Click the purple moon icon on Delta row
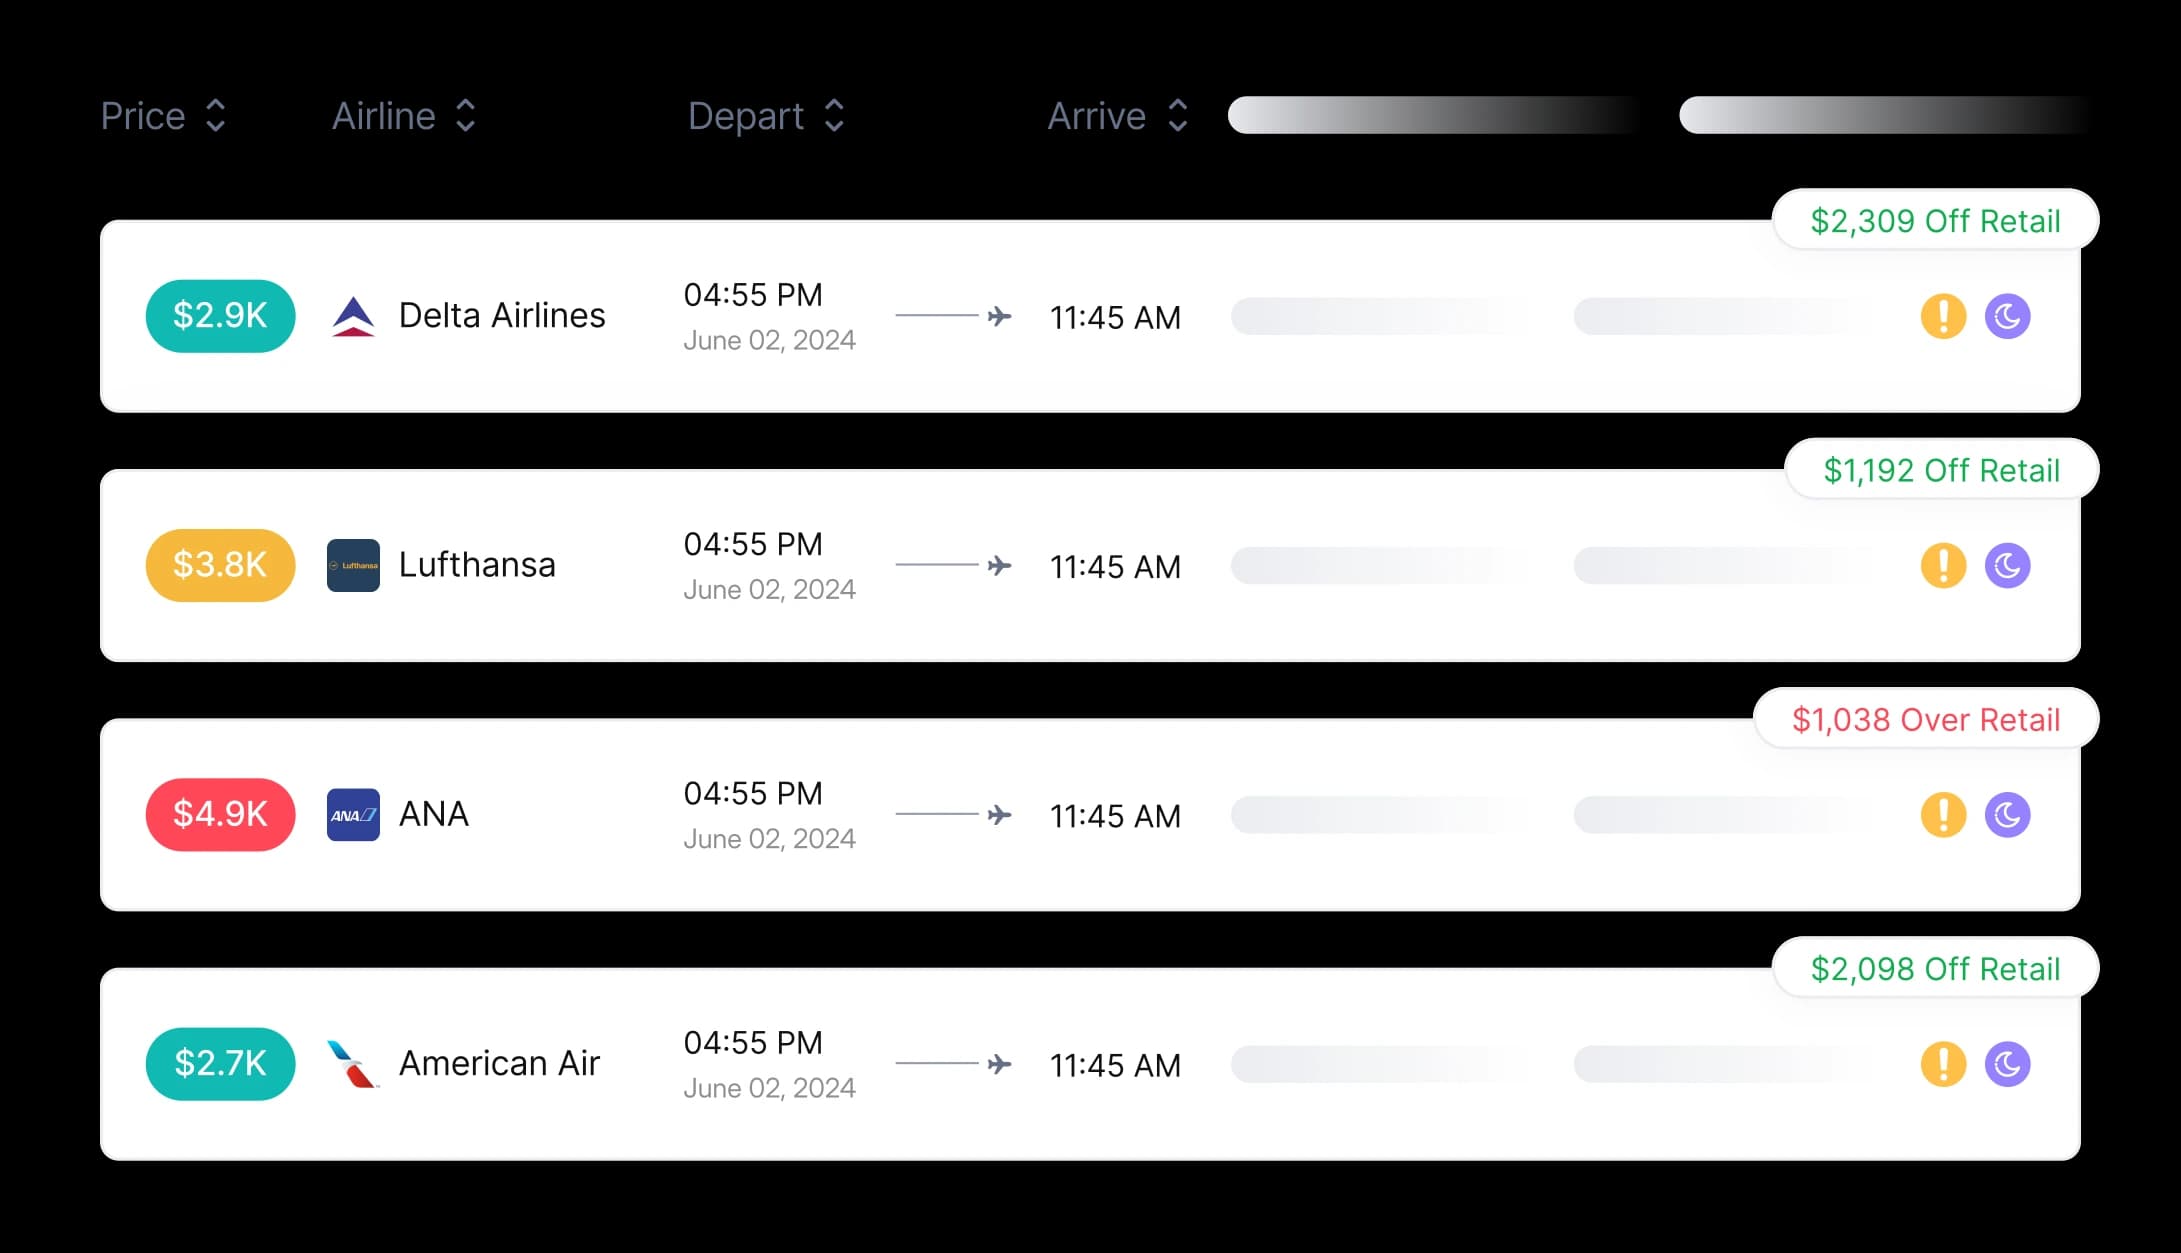This screenshot has width=2181, height=1253. pos(2007,317)
